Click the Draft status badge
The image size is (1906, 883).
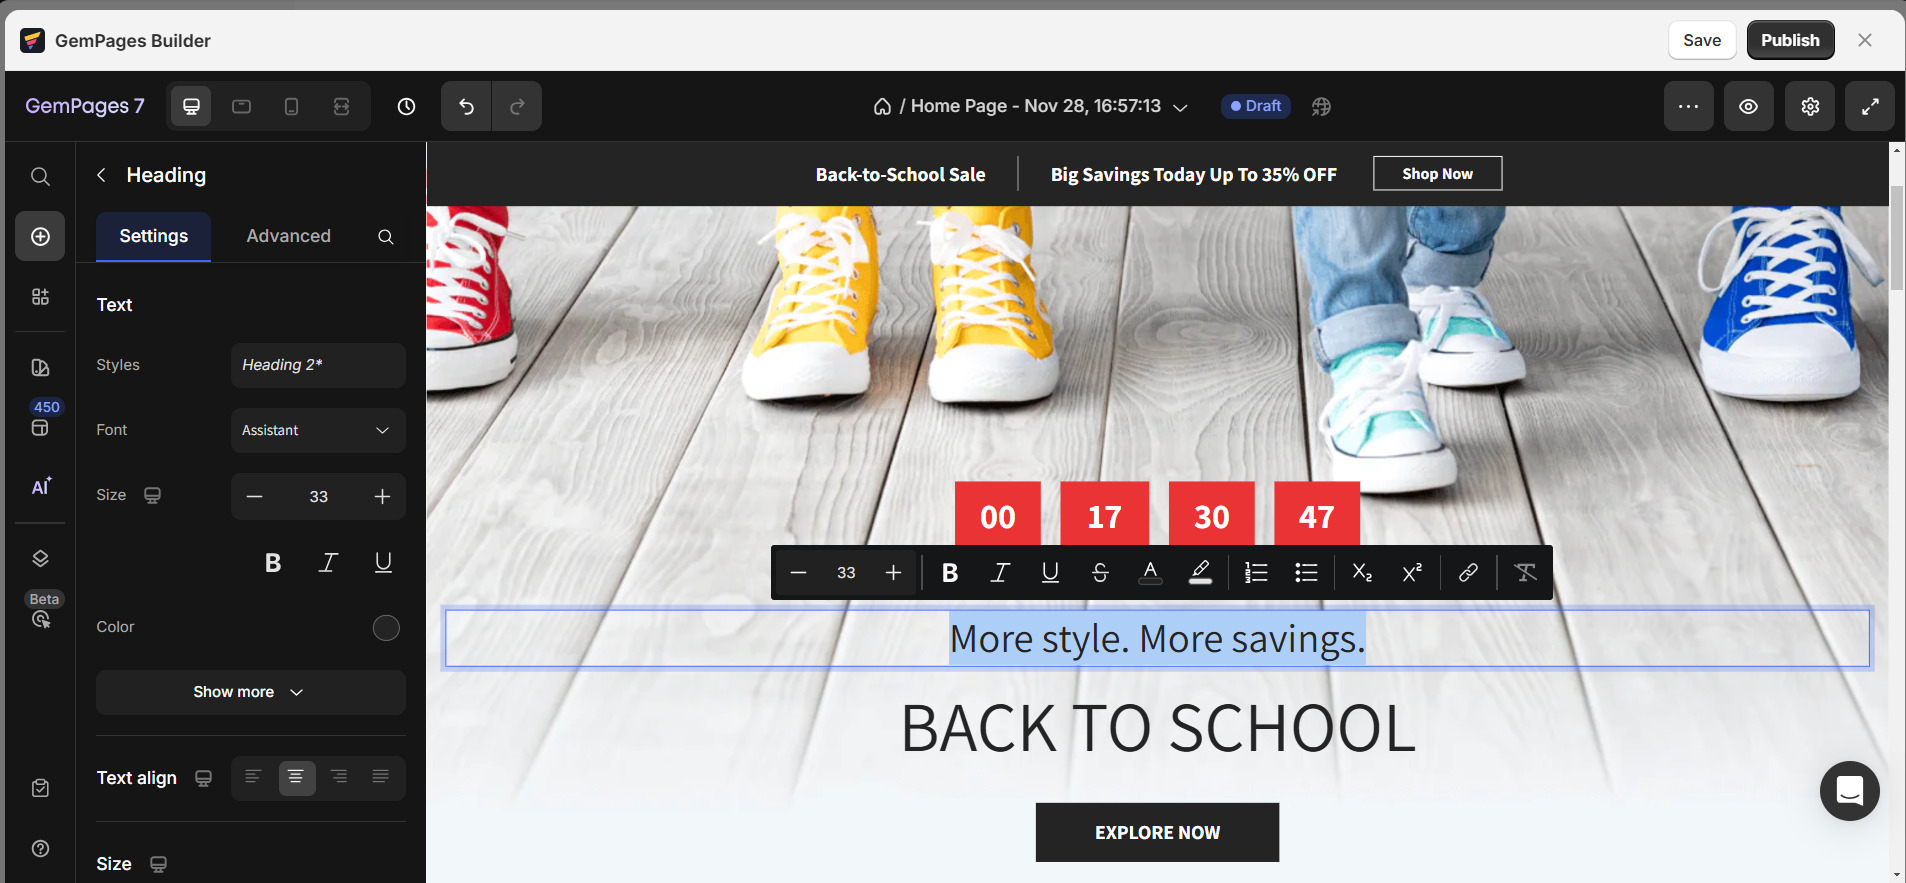[1256, 106]
